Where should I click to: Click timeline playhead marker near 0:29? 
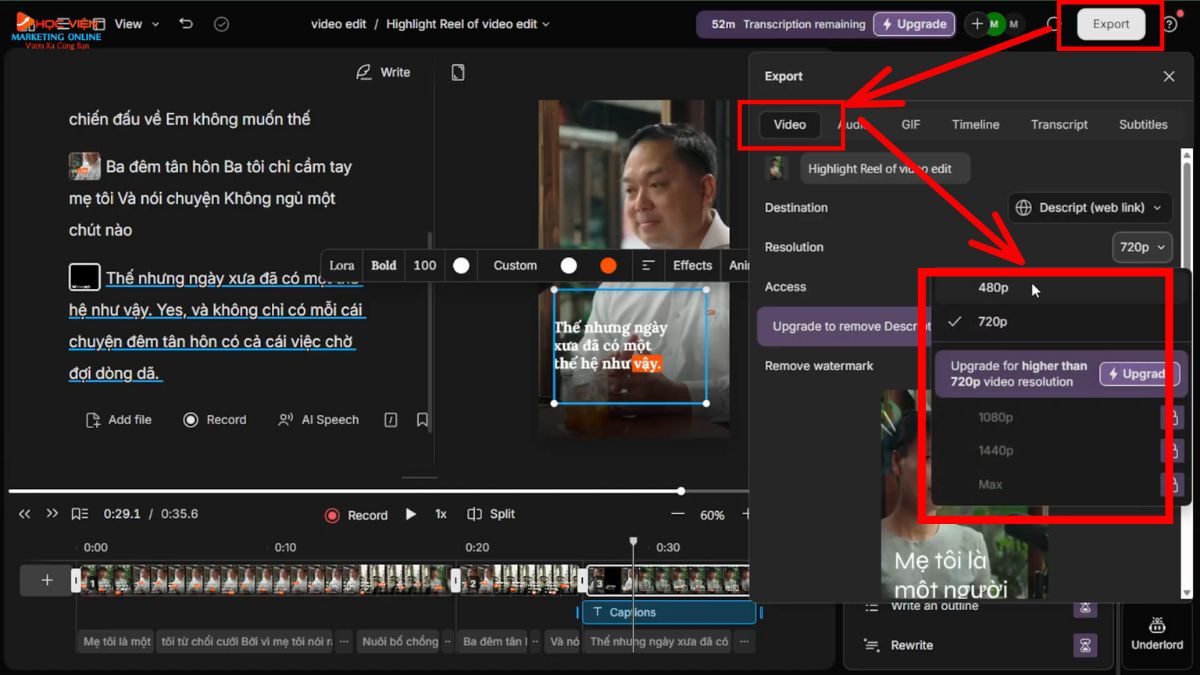pyautogui.click(x=633, y=542)
